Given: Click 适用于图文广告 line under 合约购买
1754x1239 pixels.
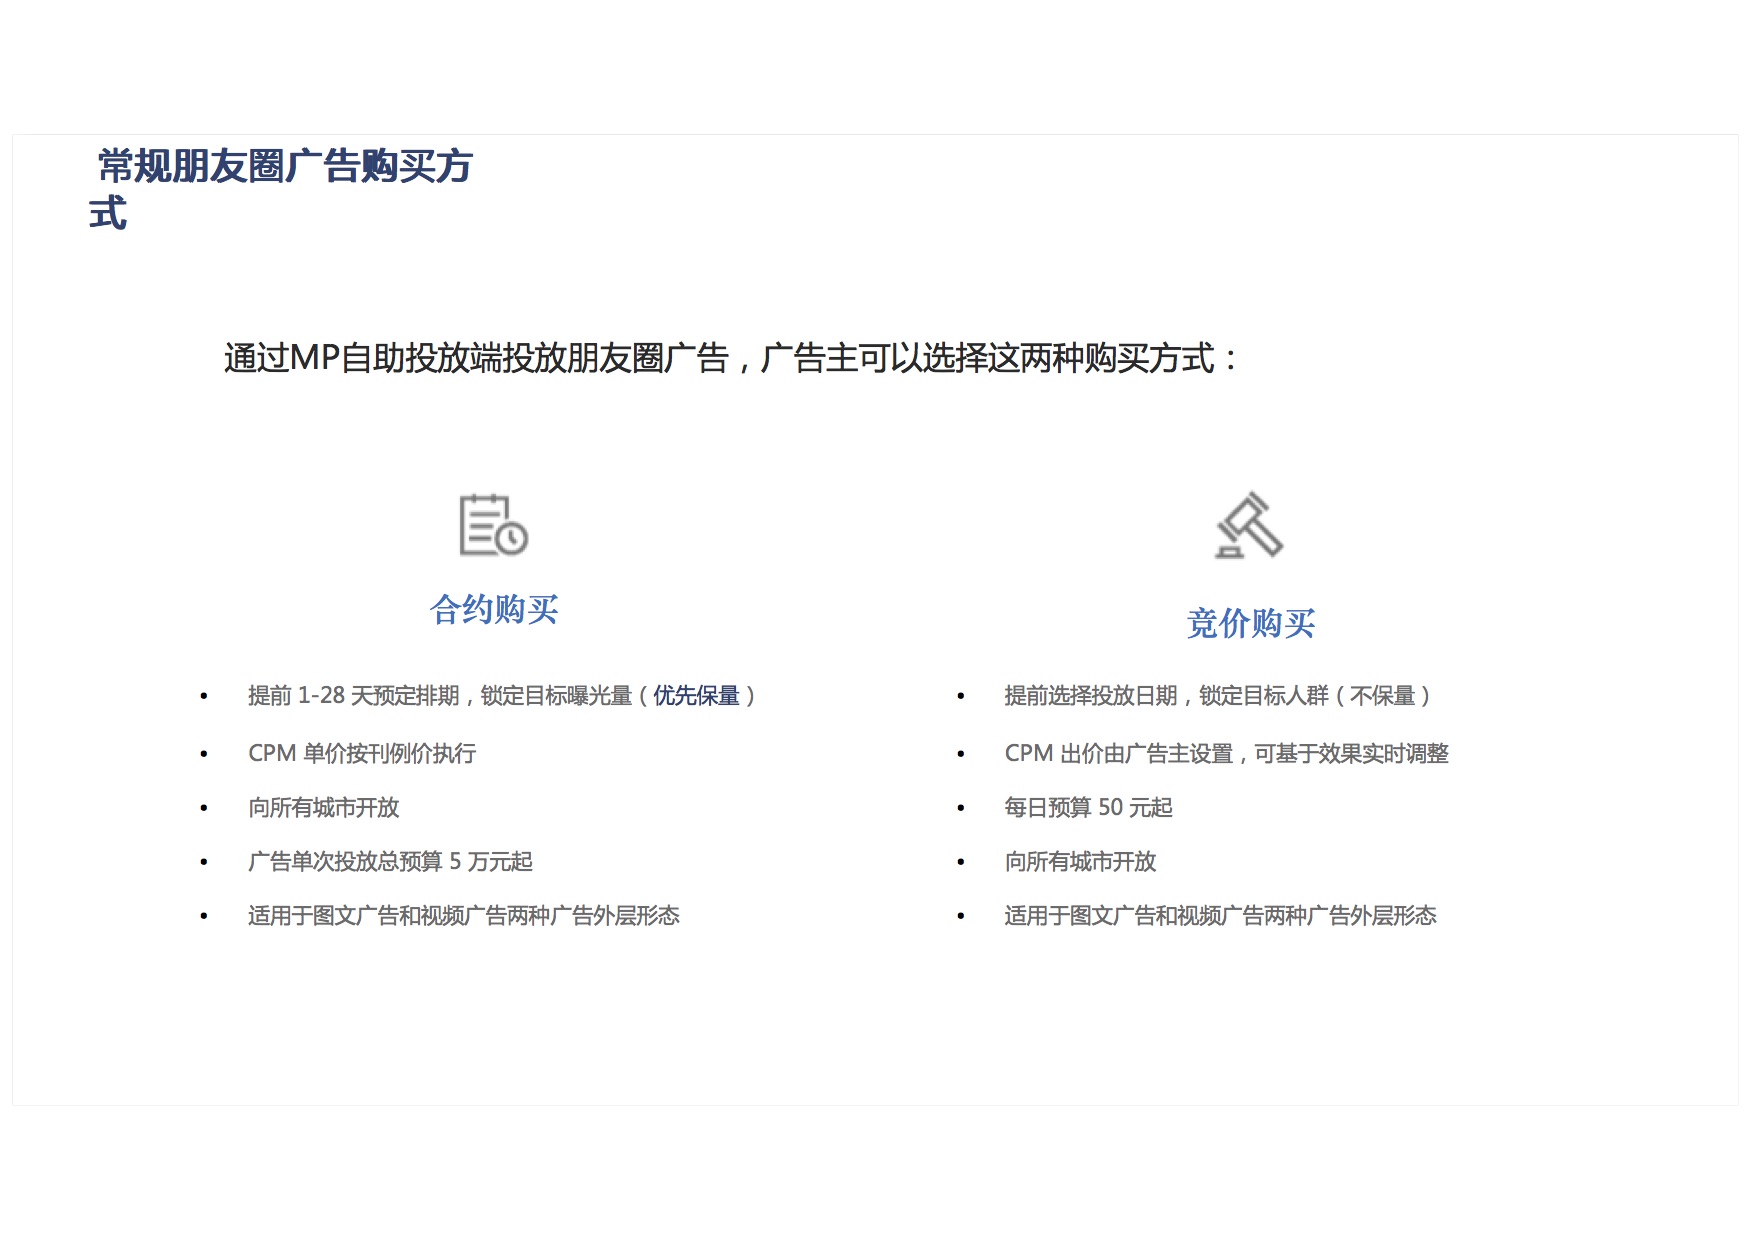Looking at the screenshot, I should point(463,915).
